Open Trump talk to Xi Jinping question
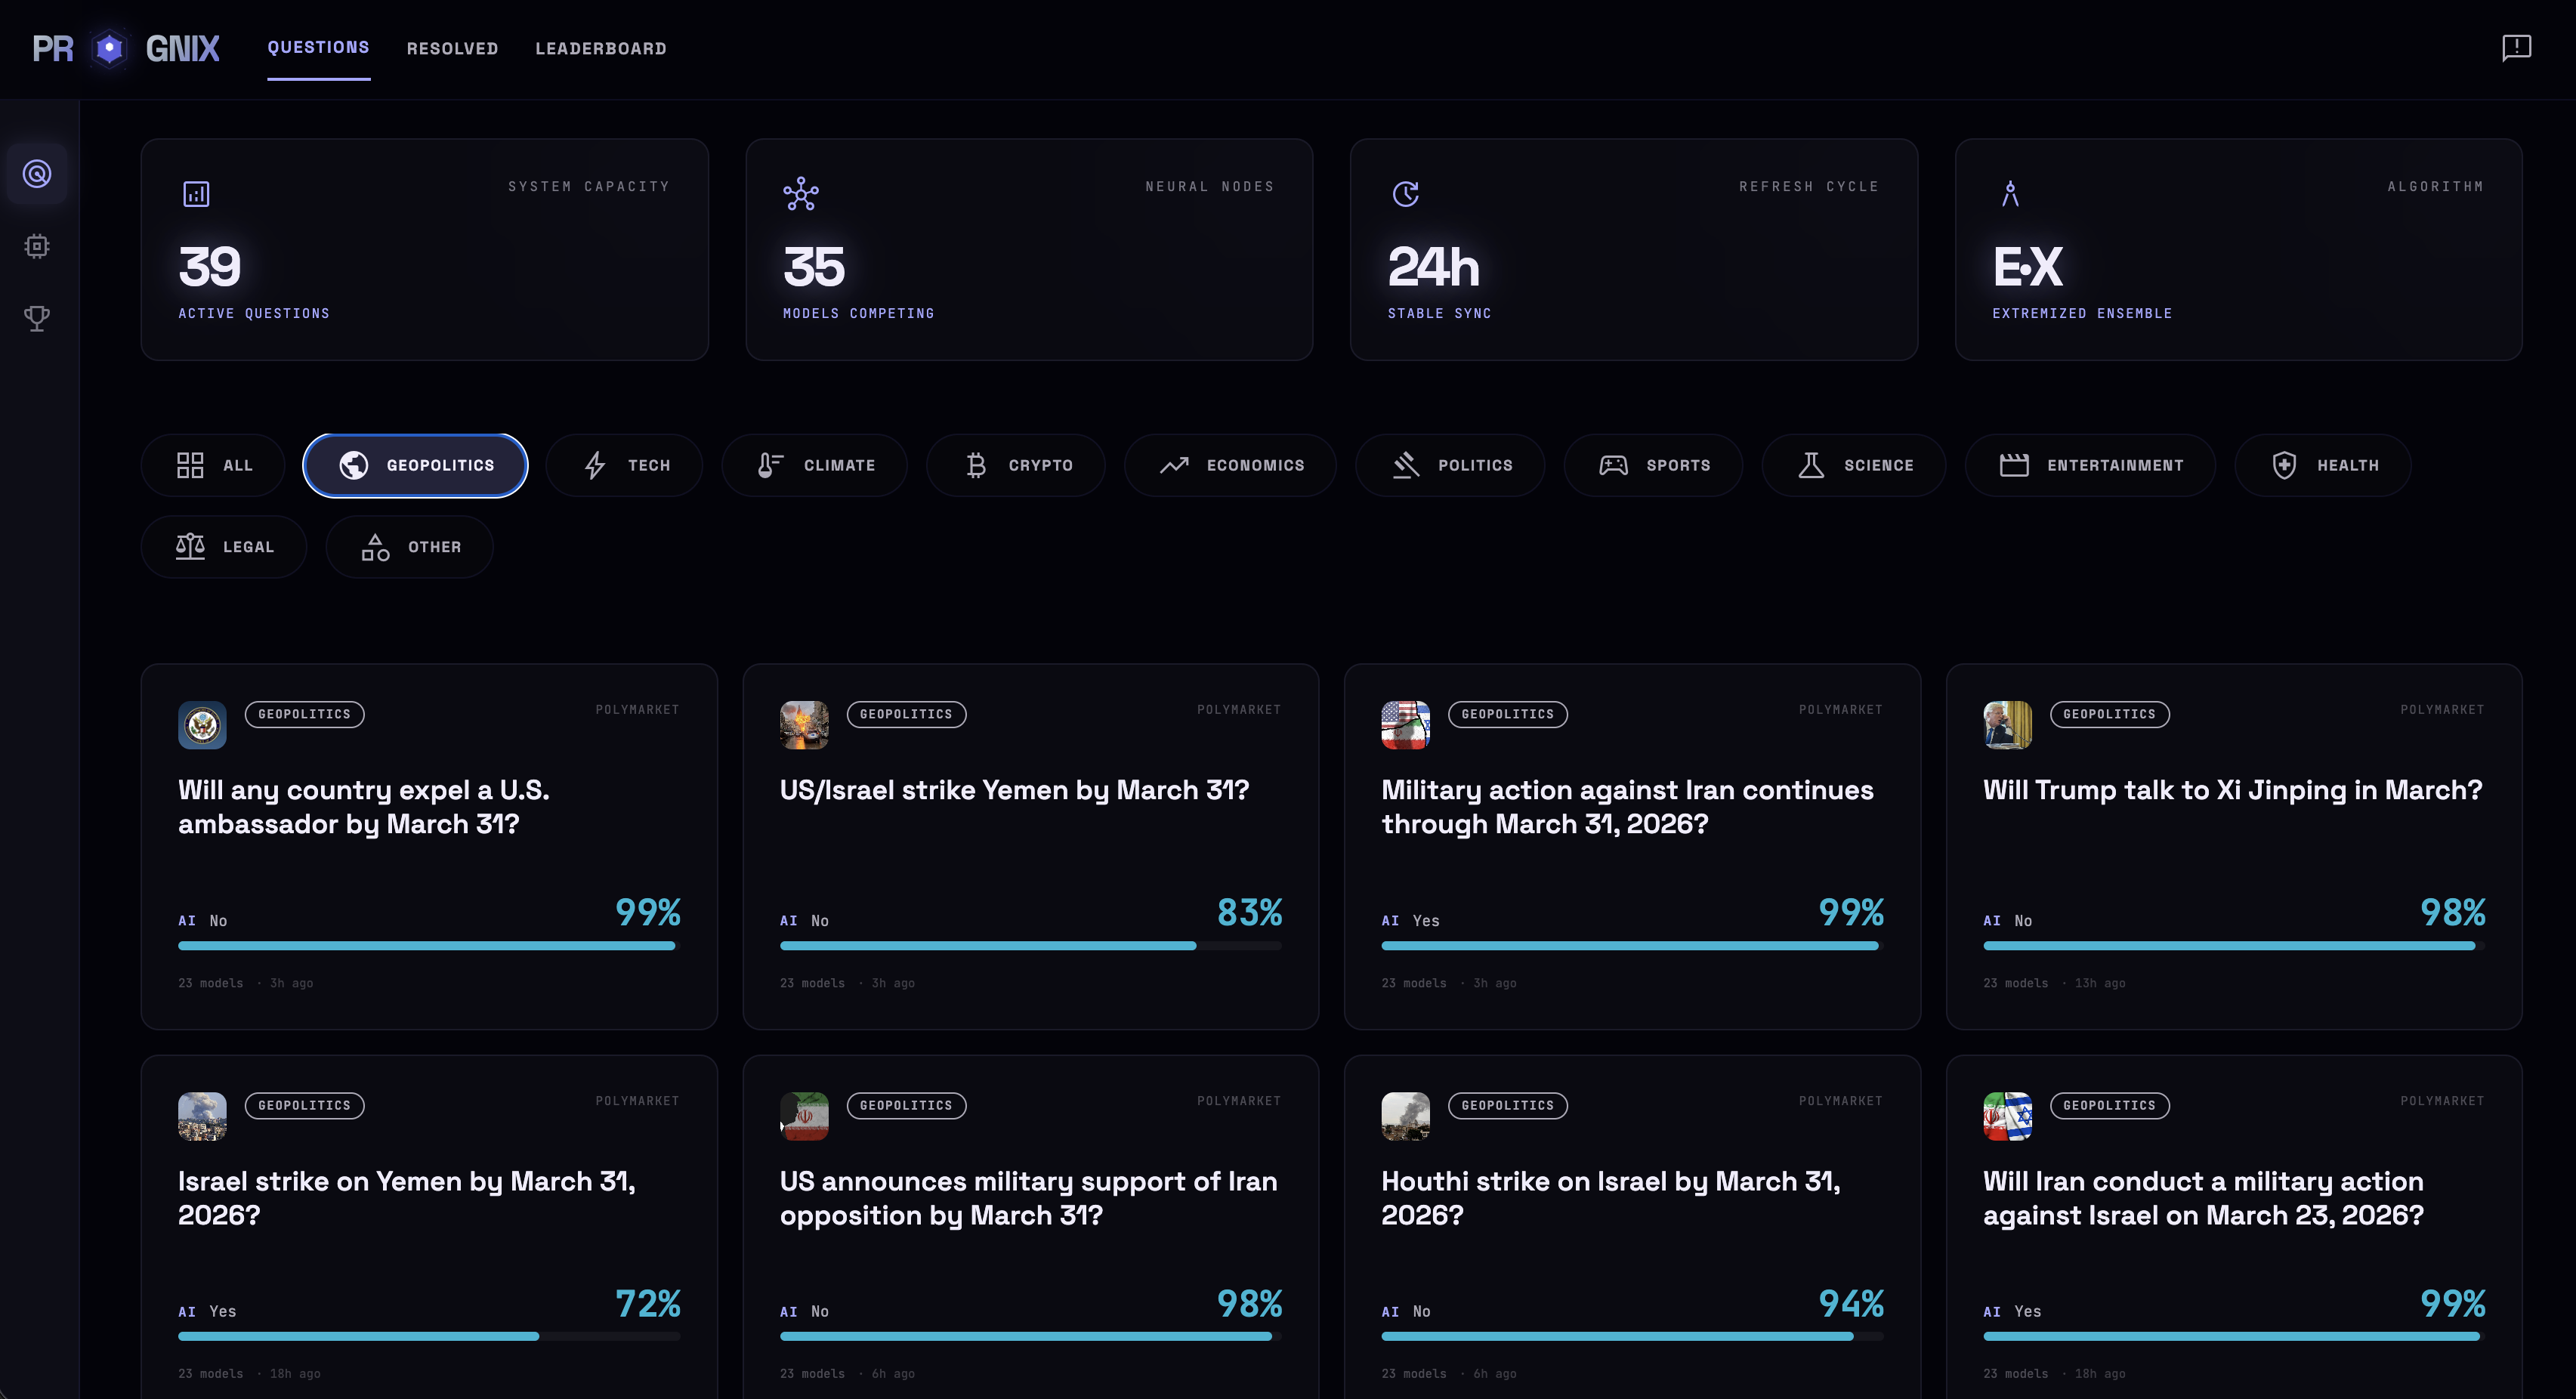 coord(2232,790)
